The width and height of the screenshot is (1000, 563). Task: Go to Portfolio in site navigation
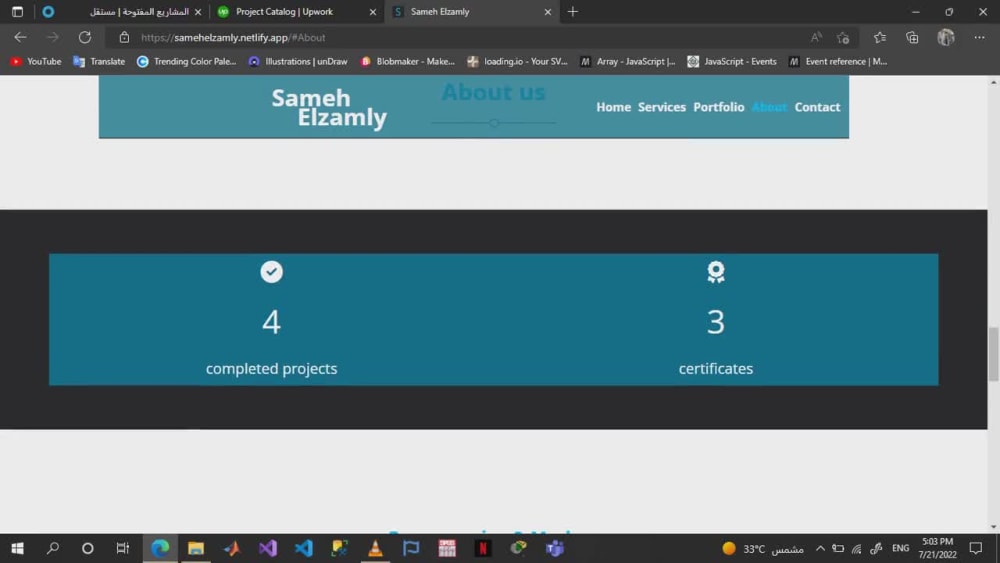[x=719, y=107]
